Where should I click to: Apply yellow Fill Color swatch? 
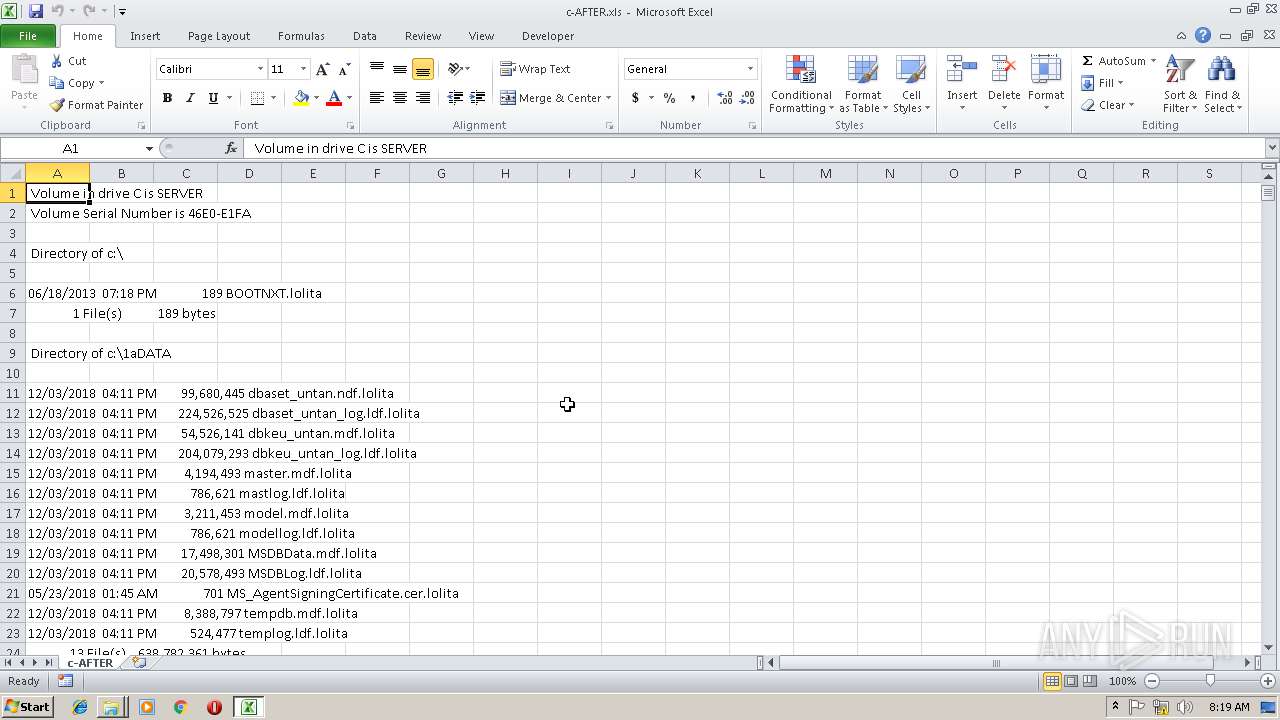coord(301,98)
